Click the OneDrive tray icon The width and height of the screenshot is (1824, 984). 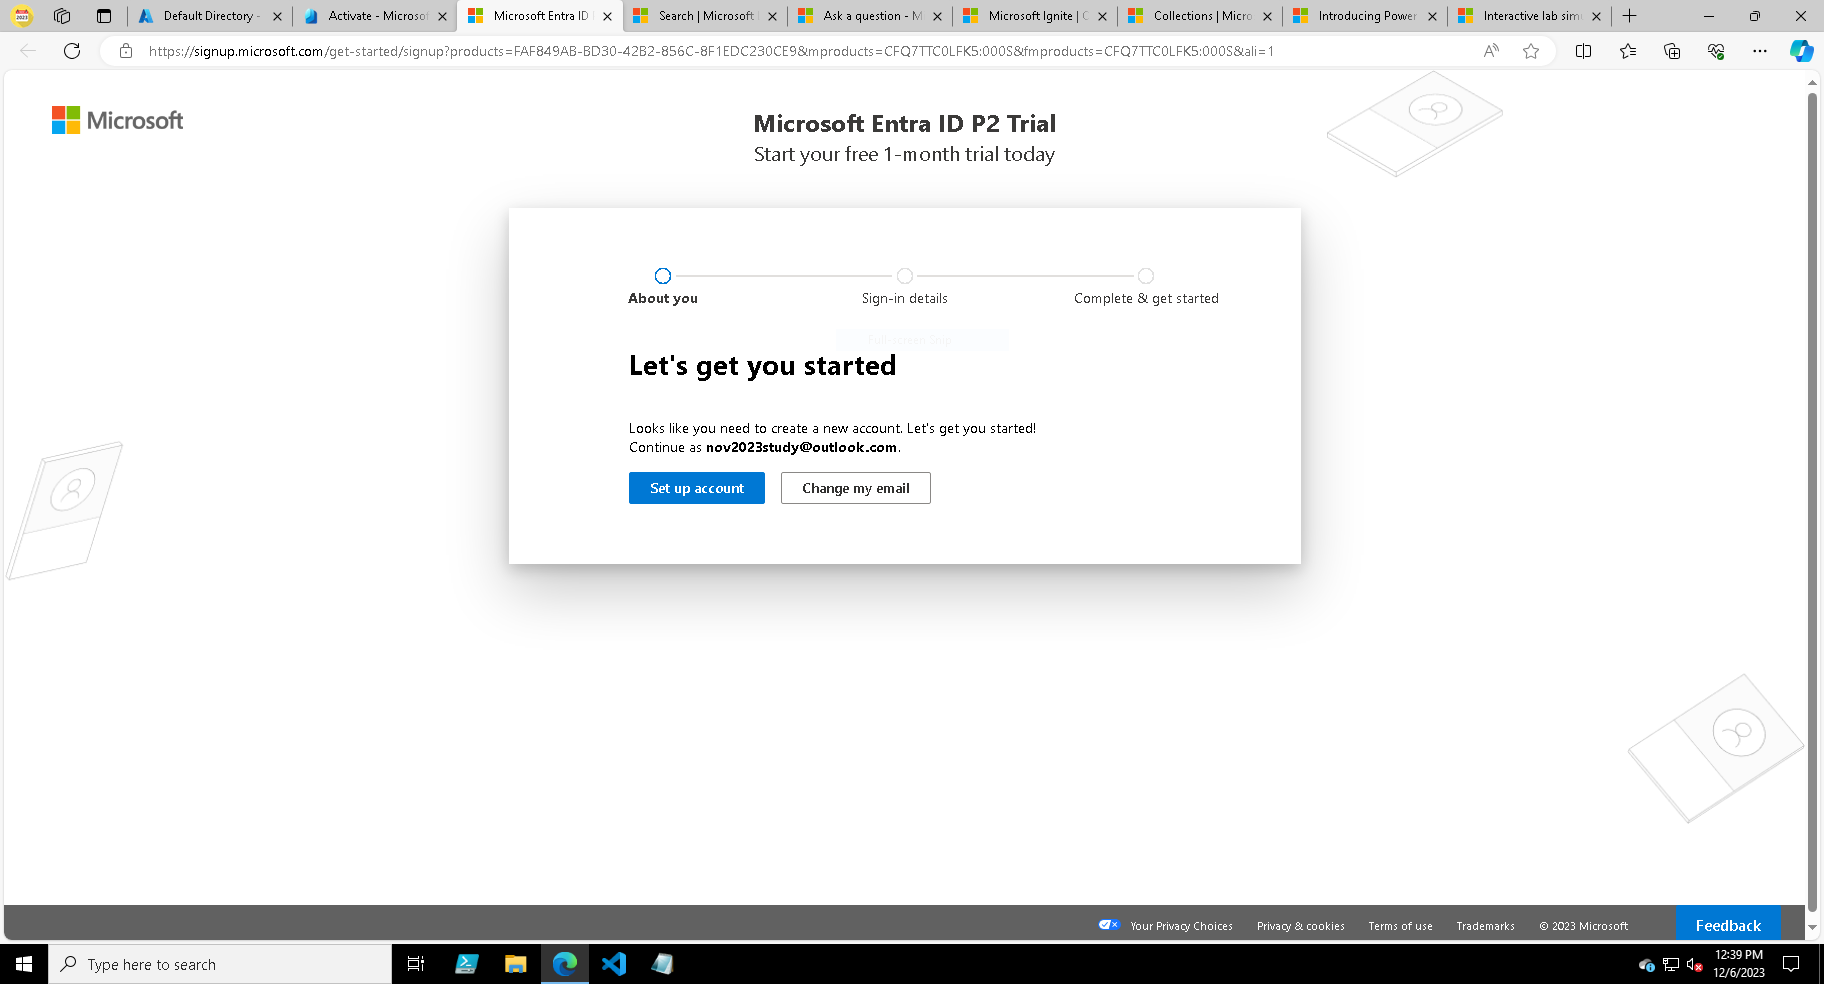1647,965
